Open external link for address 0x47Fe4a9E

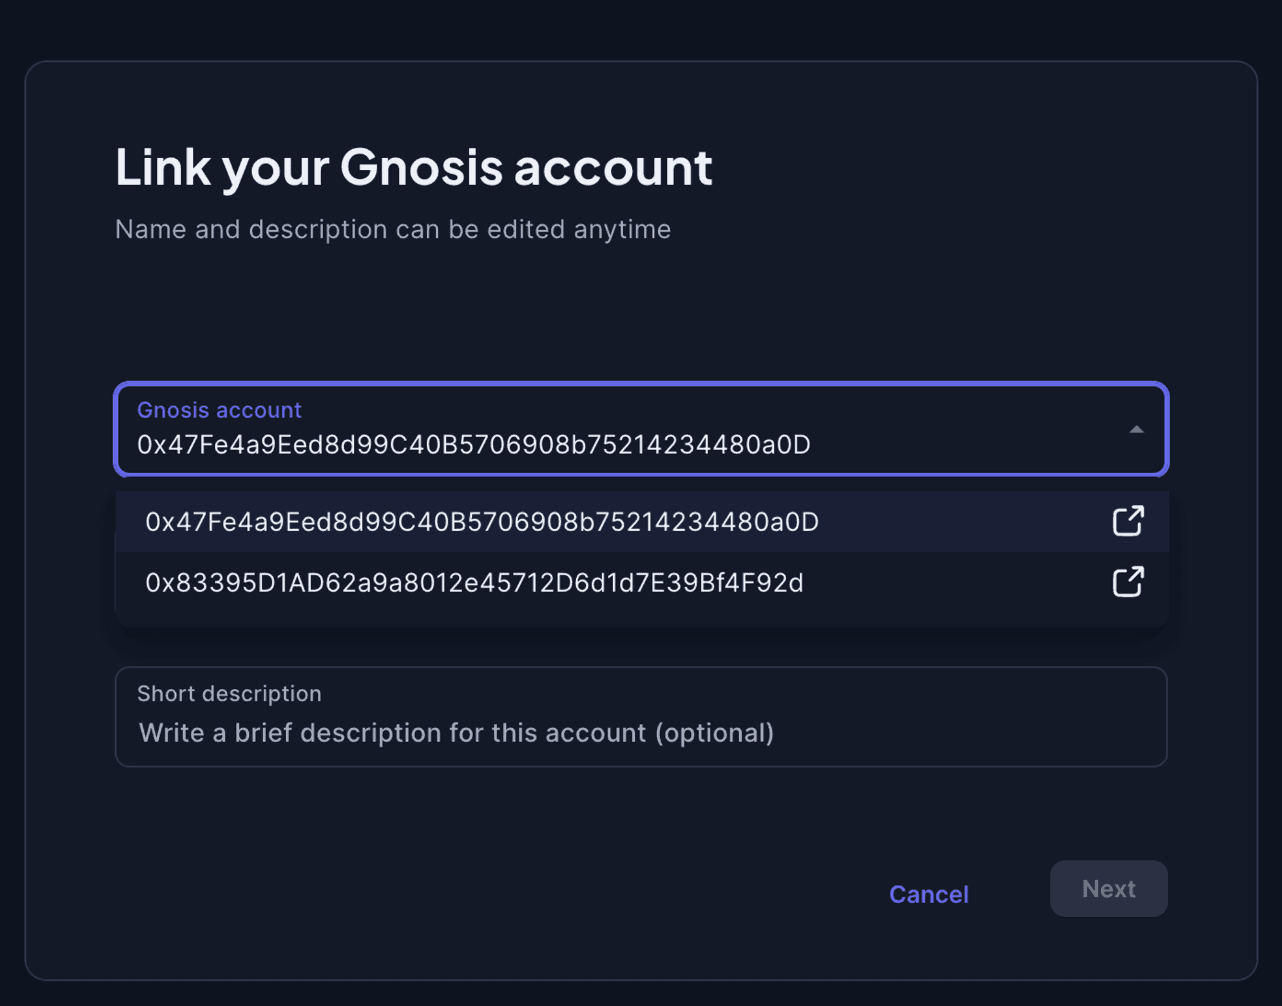(x=1127, y=521)
